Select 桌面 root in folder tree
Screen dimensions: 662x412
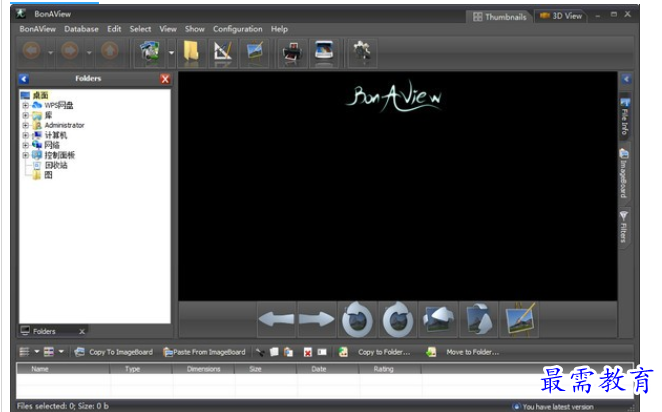pos(41,95)
